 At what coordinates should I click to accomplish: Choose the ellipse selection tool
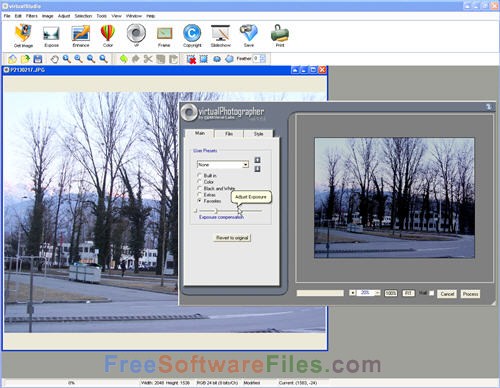(217, 59)
